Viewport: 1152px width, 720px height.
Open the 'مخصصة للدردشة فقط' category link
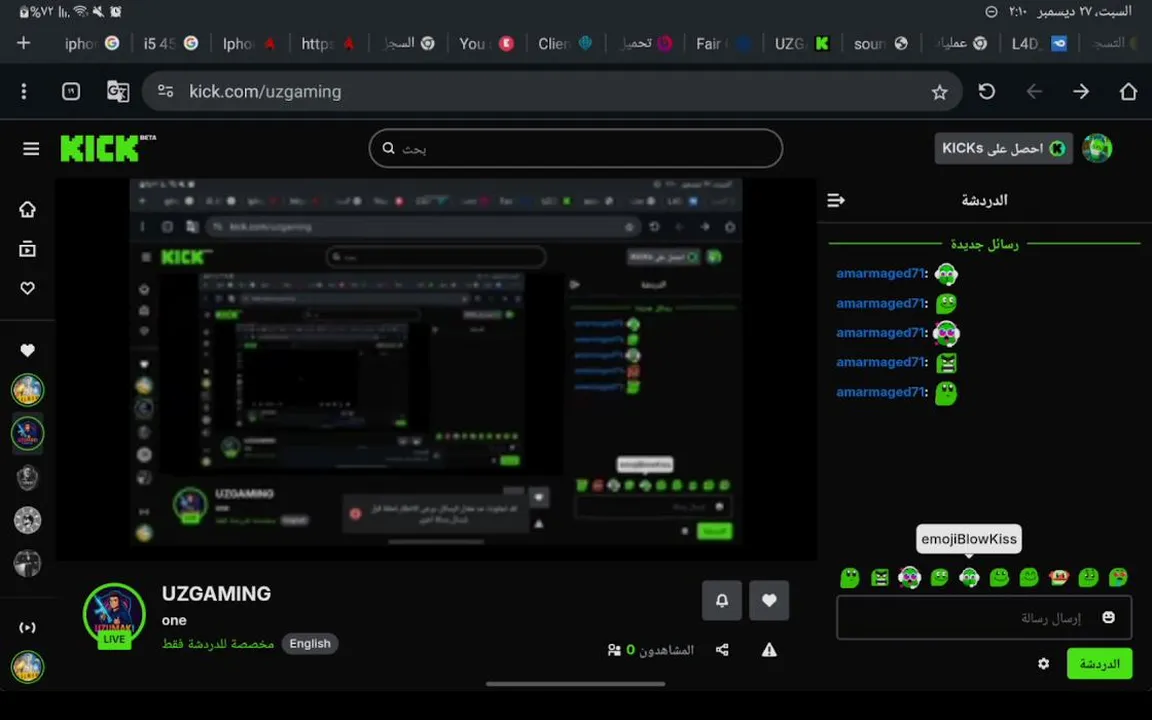(217, 644)
